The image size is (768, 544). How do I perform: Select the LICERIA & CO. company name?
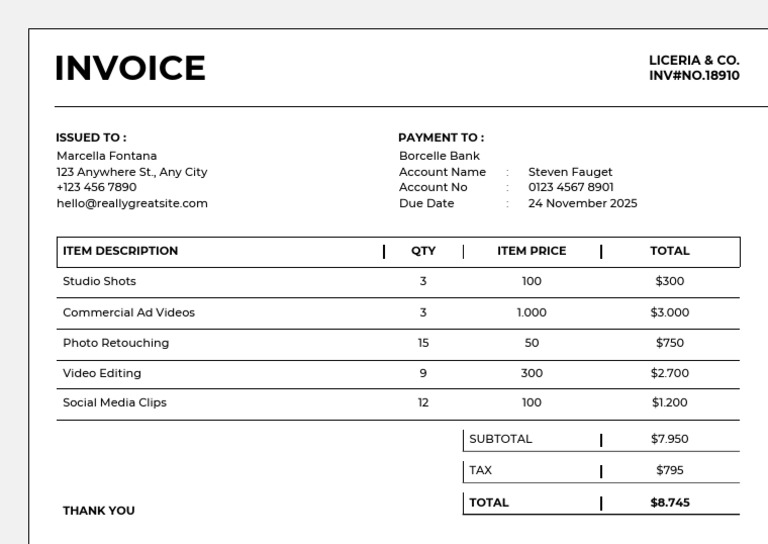pyautogui.click(x=694, y=60)
